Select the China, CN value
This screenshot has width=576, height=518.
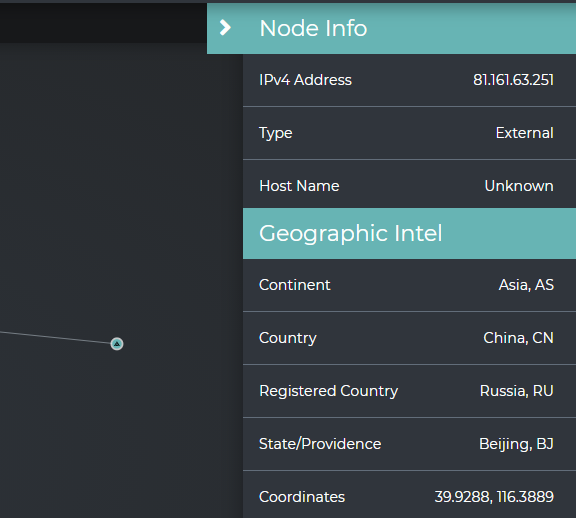point(518,338)
